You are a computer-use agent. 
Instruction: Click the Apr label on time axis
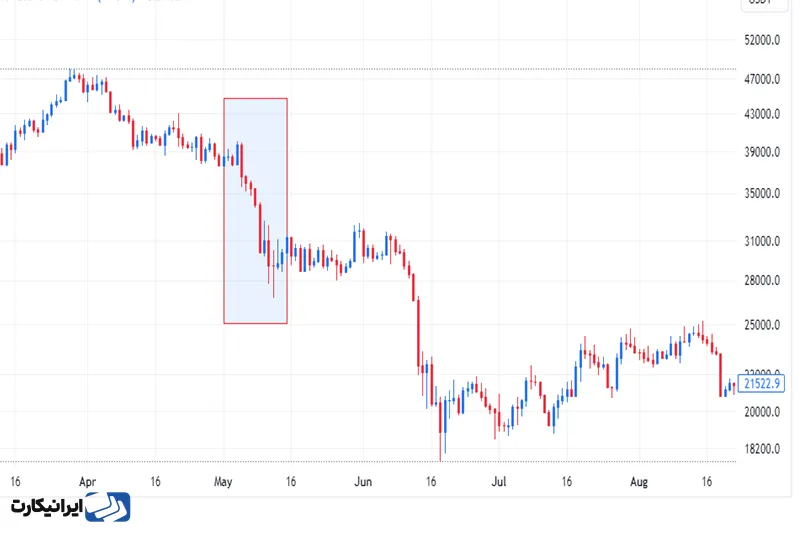pos(86,482)
